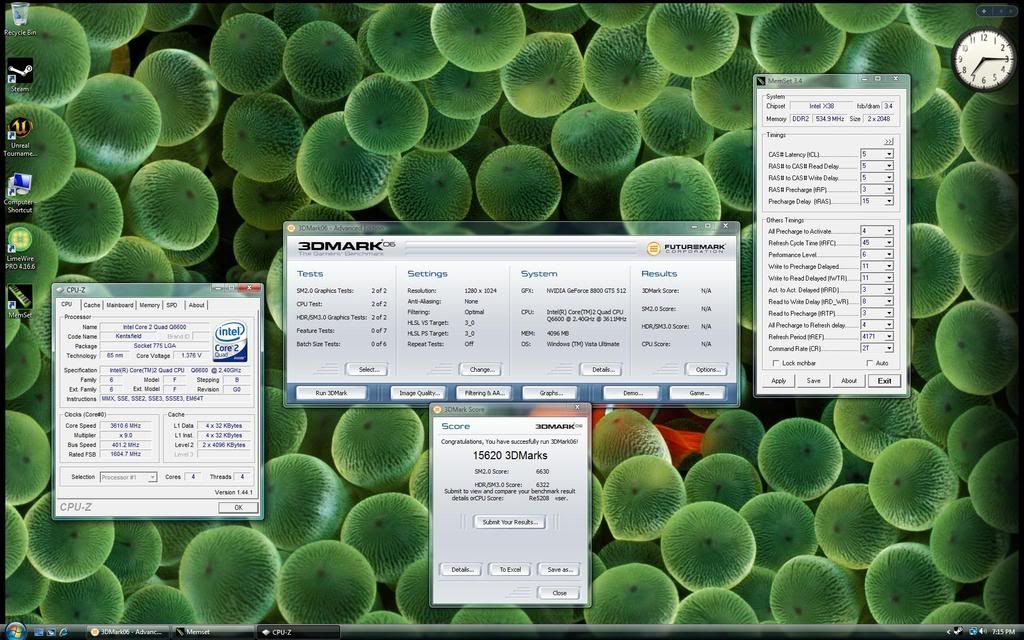The width and height of the screenshot is (1024, 640).
Task: Select the Computer Shortcut desktop icon
Action: coord(20,193)
